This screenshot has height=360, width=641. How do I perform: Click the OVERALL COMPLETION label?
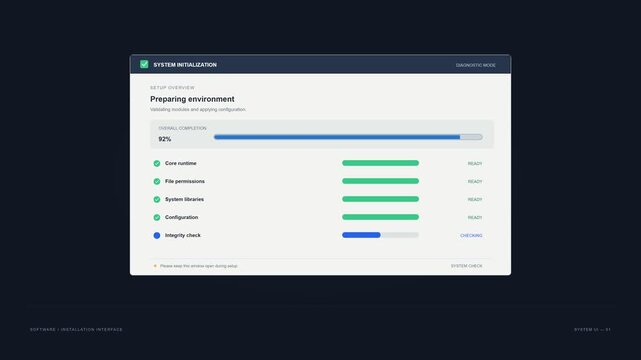(182, 128)
